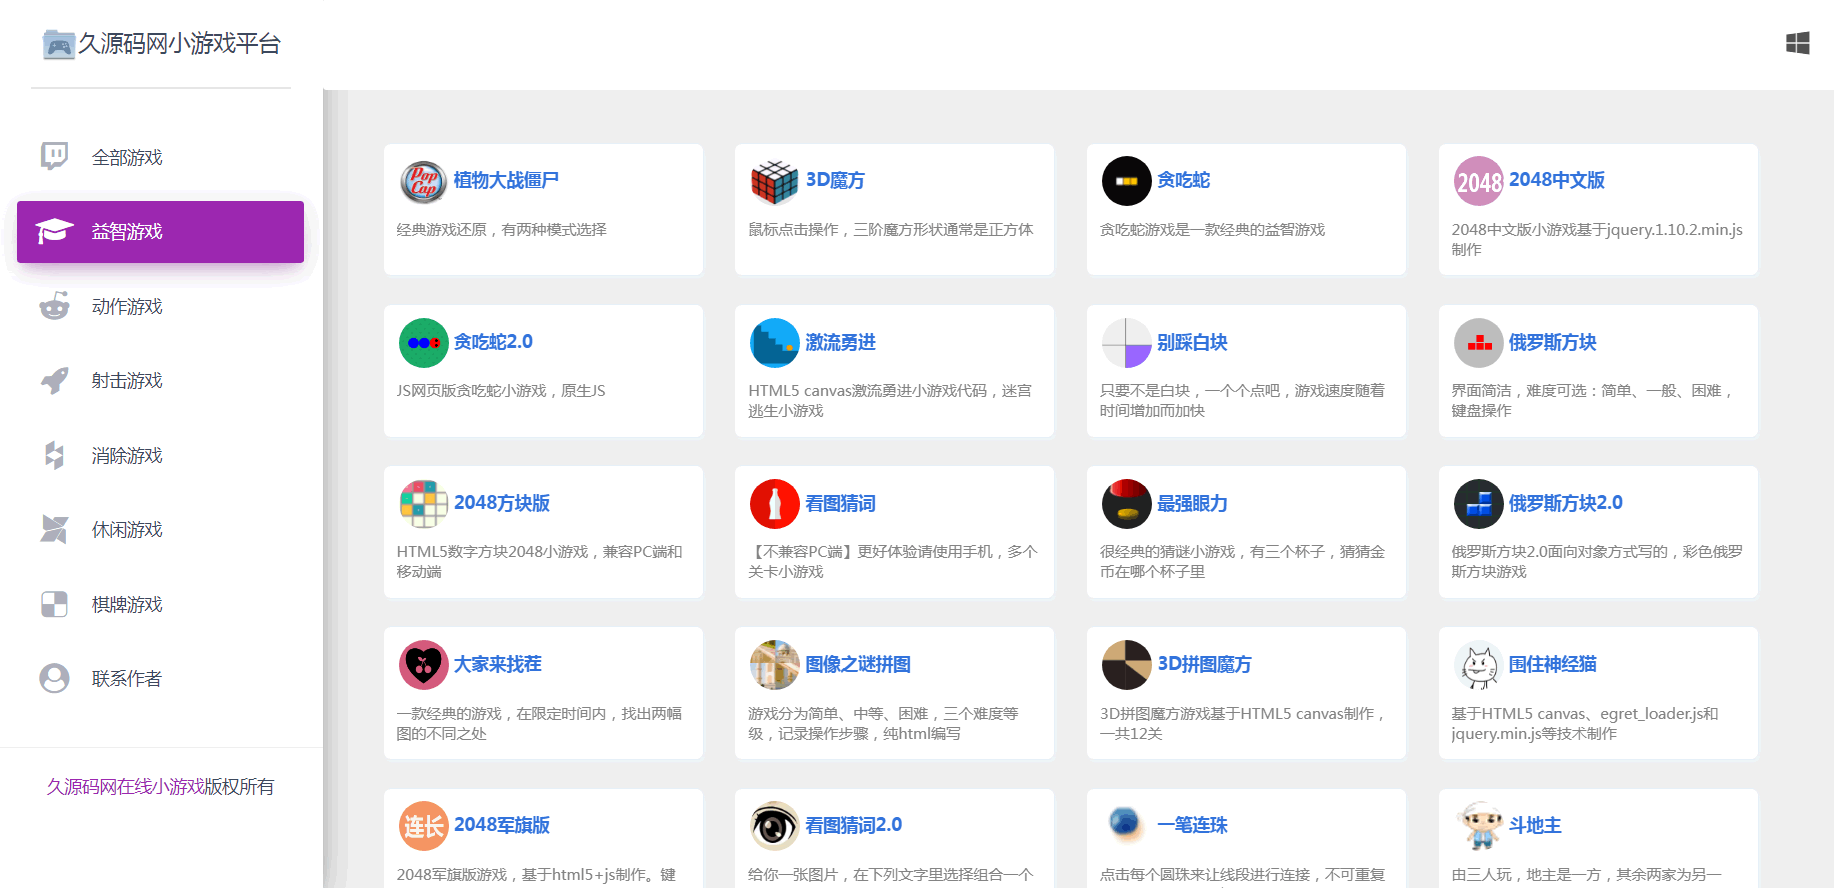Click the 久源码网在线小游戏 footer link
1834x888 pixels.
coord(125,787)
